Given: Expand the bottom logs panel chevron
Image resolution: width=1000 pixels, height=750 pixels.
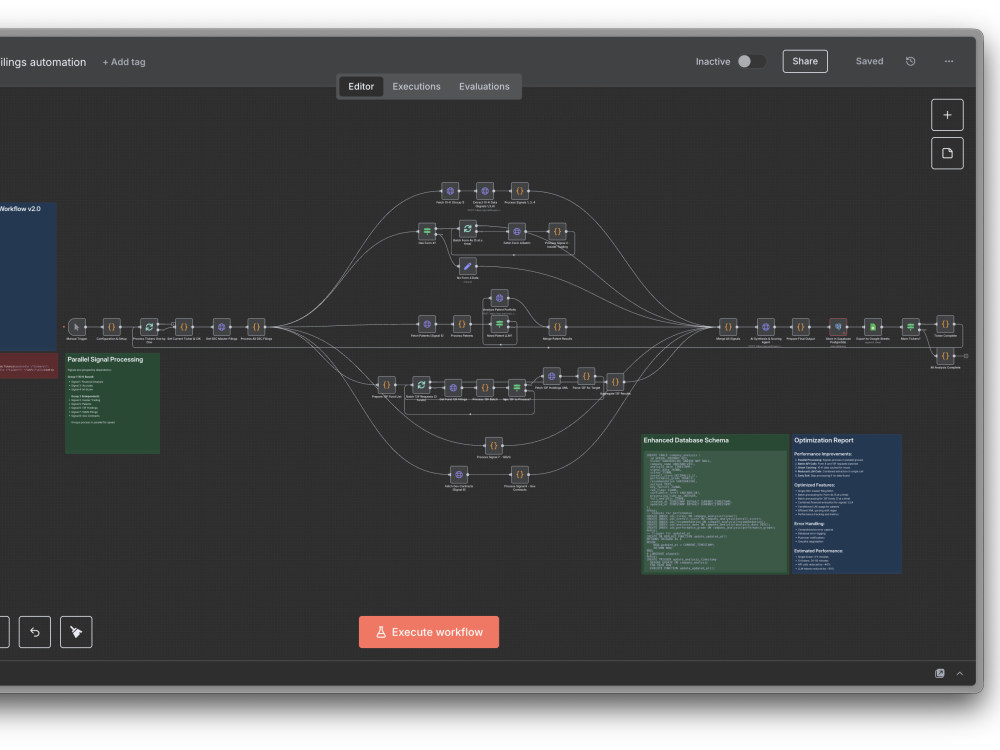Looking at the screenshot, I should tap(960, 673).
